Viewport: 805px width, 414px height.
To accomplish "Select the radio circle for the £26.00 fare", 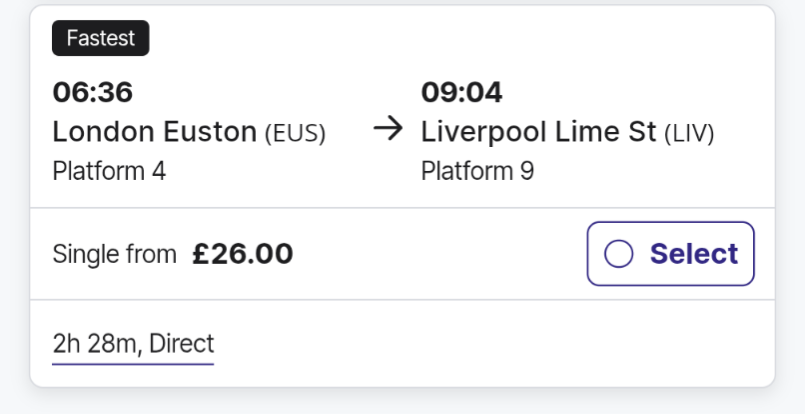I will pos(619,254).
